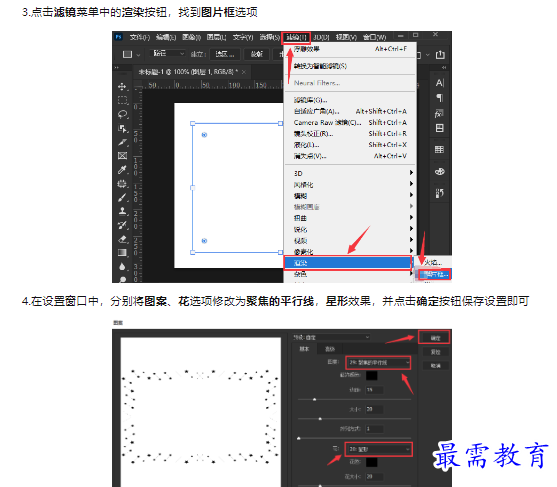The width and height of the screenshot is (557, 487).
Task: Open the table-grid panel icon in right strip
Action: coord(439,150)
